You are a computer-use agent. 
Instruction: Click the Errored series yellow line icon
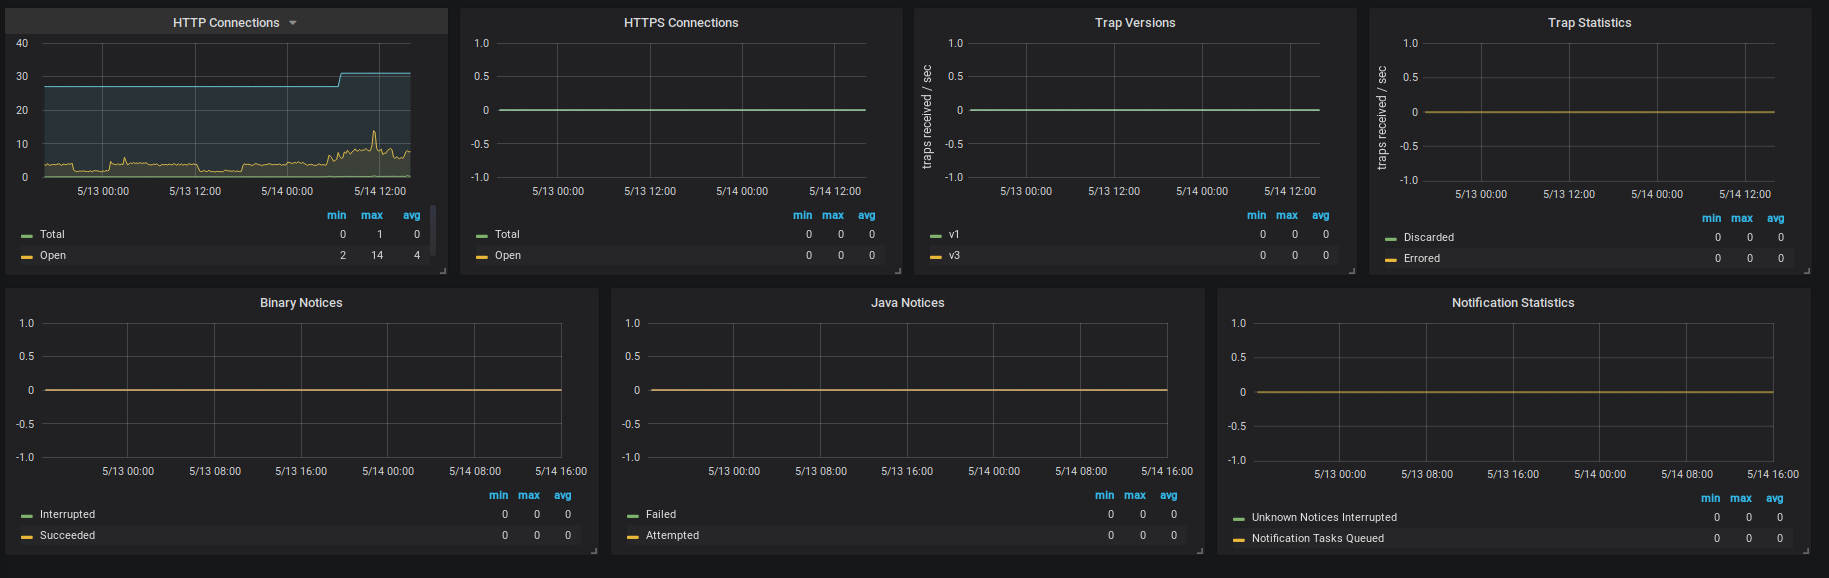1390,260
